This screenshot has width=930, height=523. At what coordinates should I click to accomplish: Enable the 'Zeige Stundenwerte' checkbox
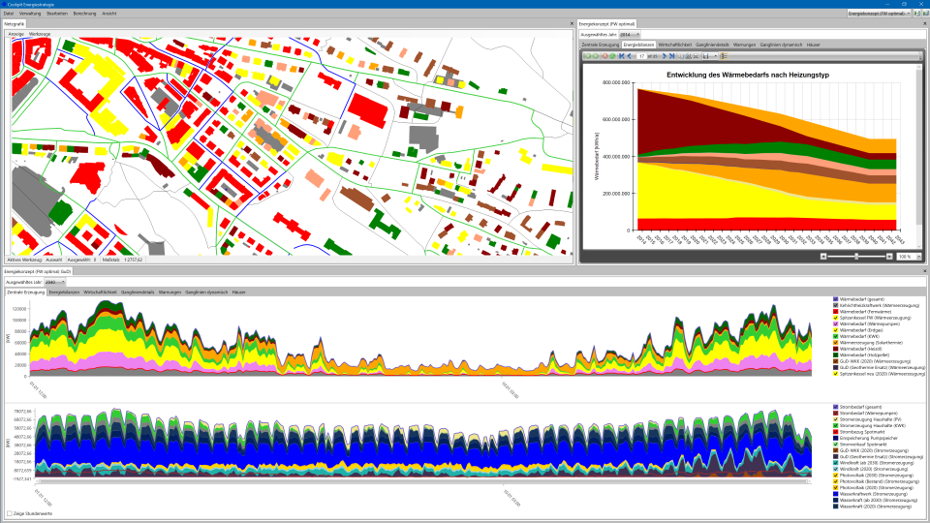[x=10, y=513]
